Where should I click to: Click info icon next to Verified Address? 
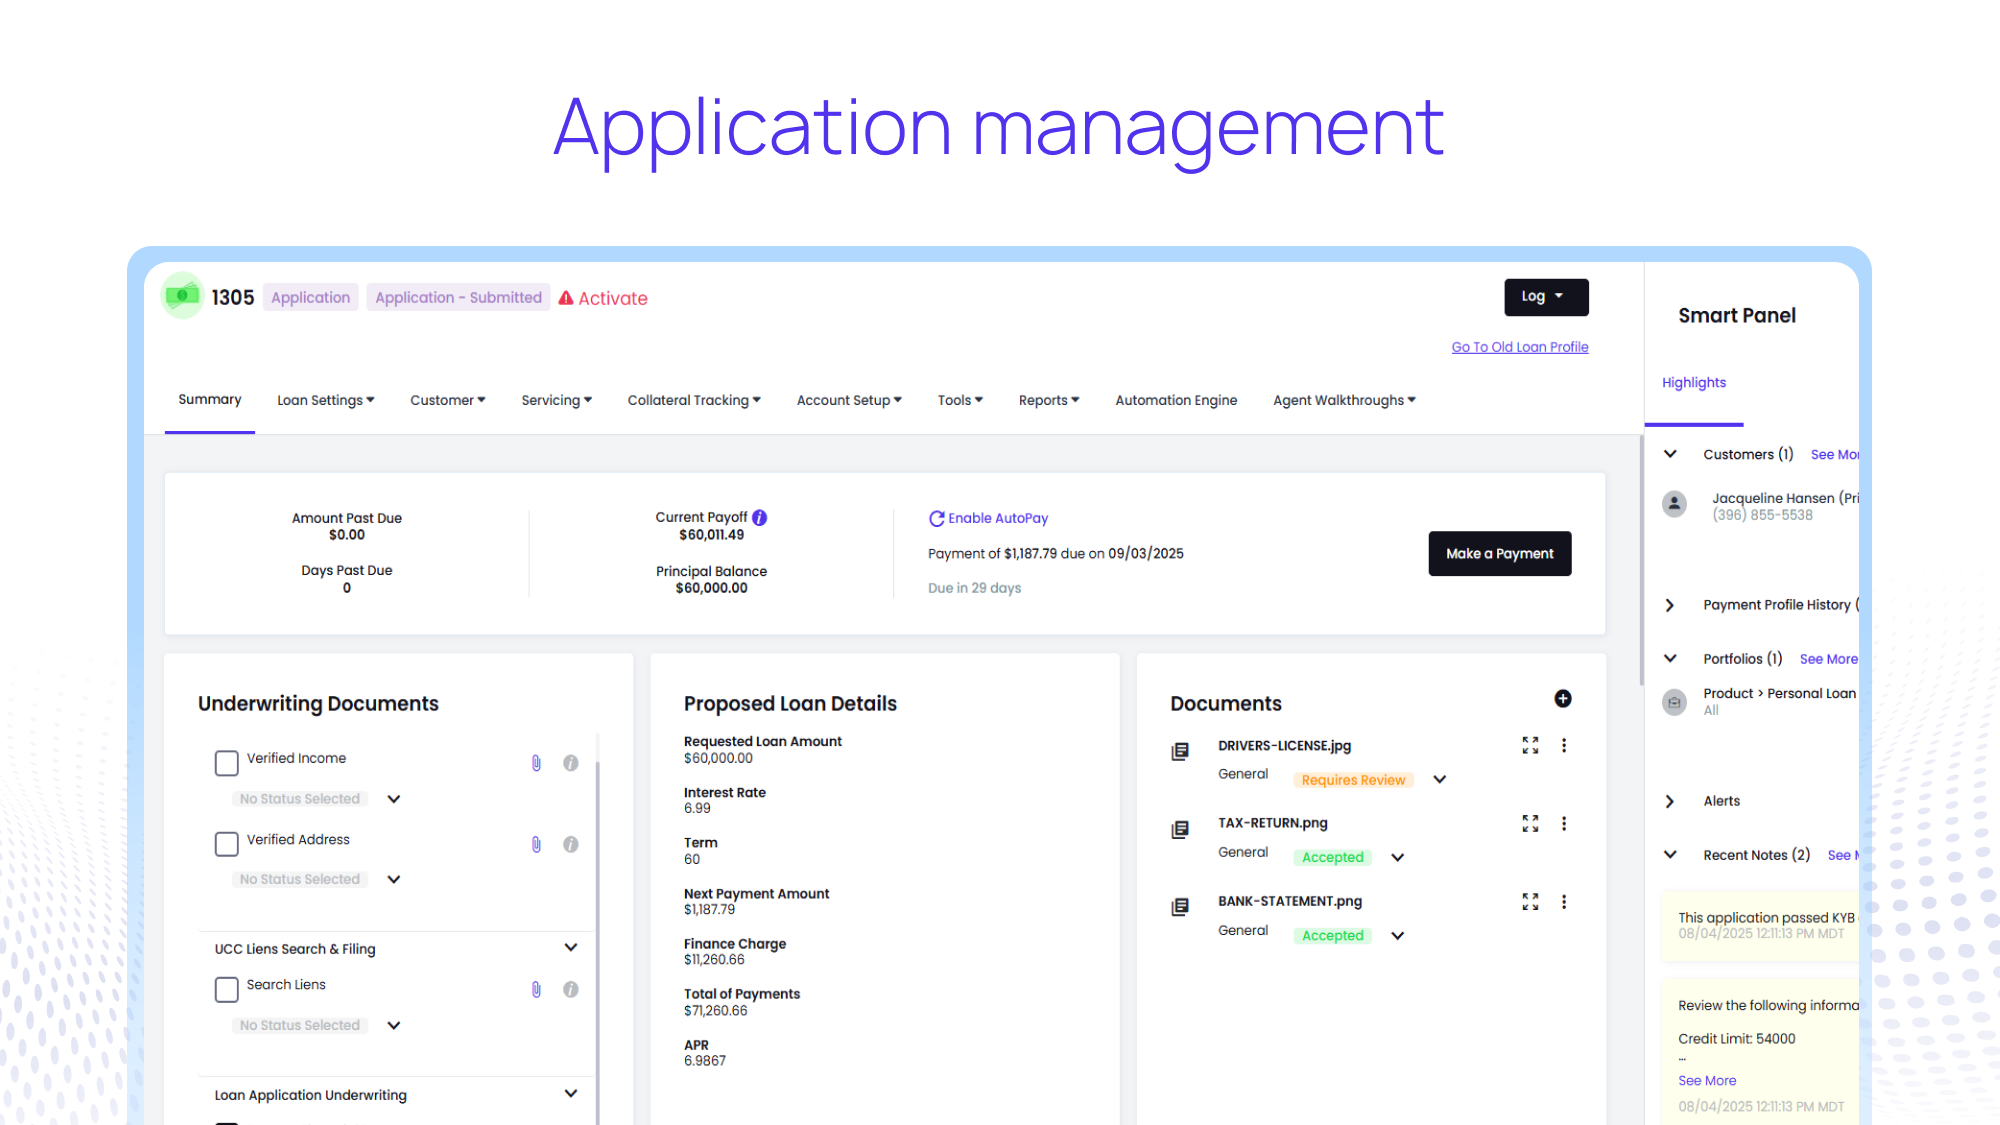click(x=570, y=844)
